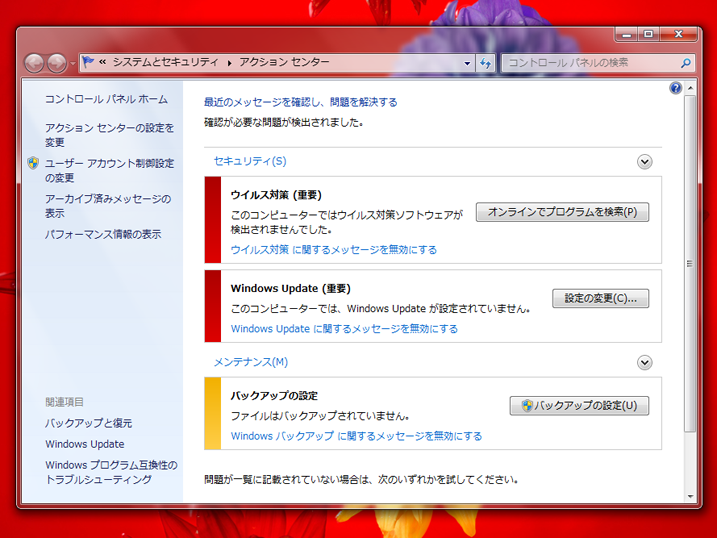This screenshot has height=538, width=717.
Task: Click the Forward navigation arrow
Action: click(57, 63)
